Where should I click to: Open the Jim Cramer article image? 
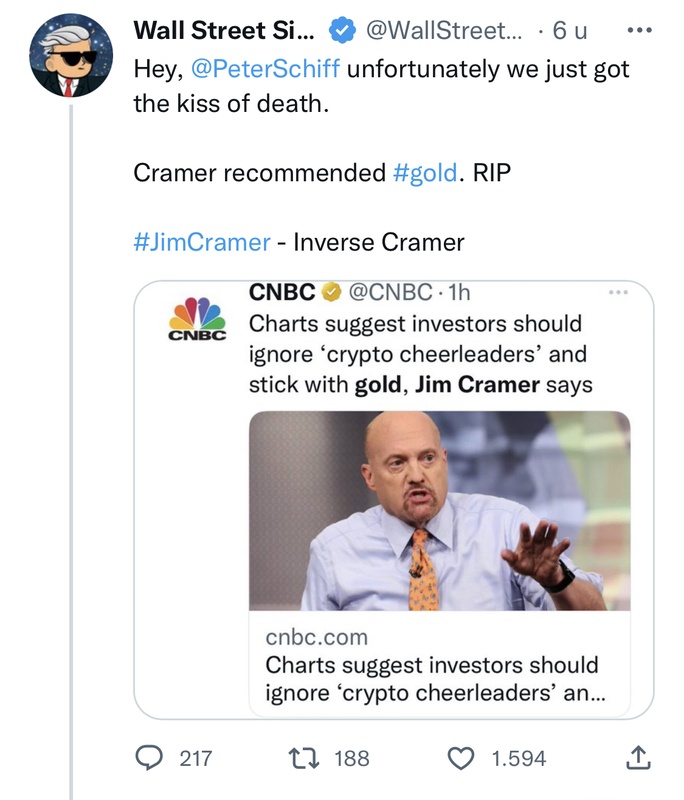pos(439,510)
